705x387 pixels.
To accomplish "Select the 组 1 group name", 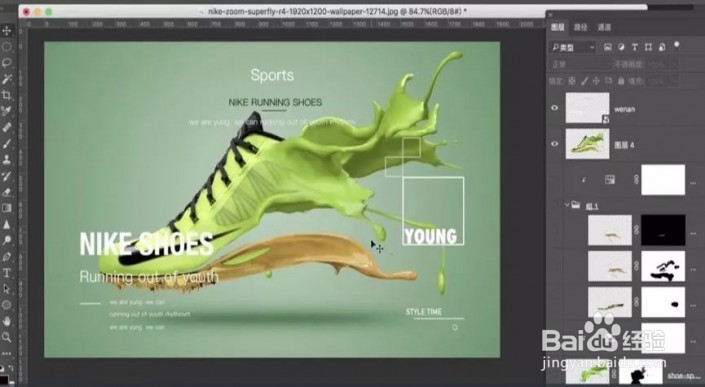I will [592, 207].
